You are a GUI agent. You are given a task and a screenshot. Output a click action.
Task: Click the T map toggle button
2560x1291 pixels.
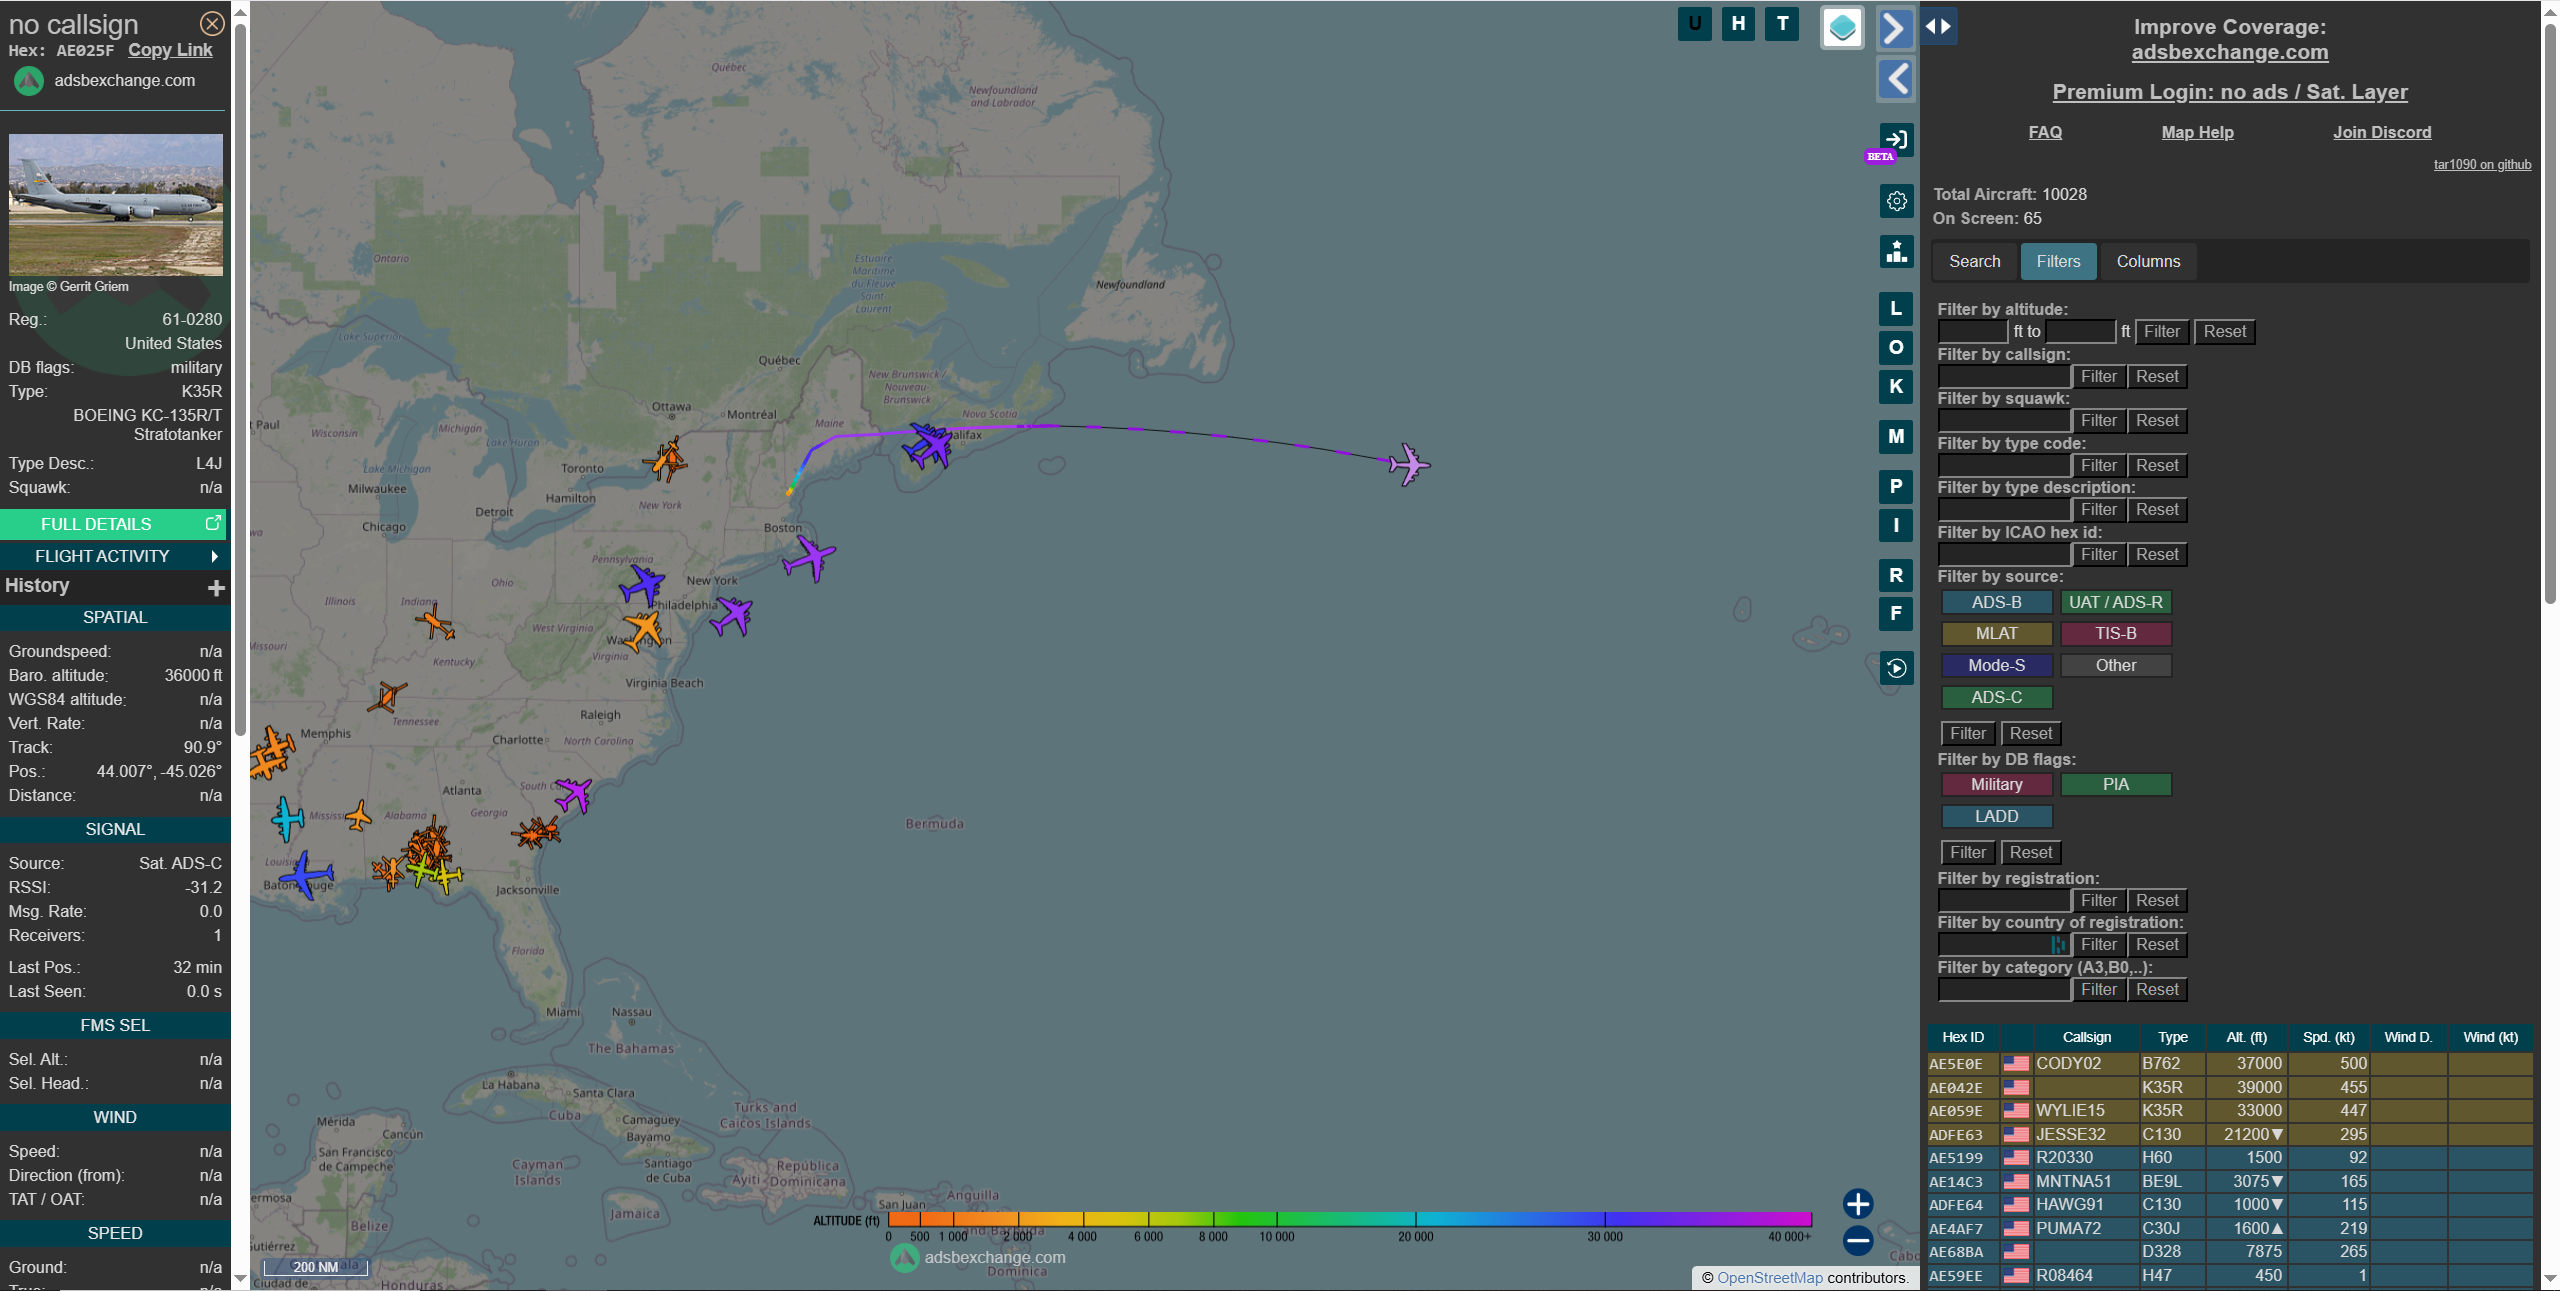point(1783,24)
